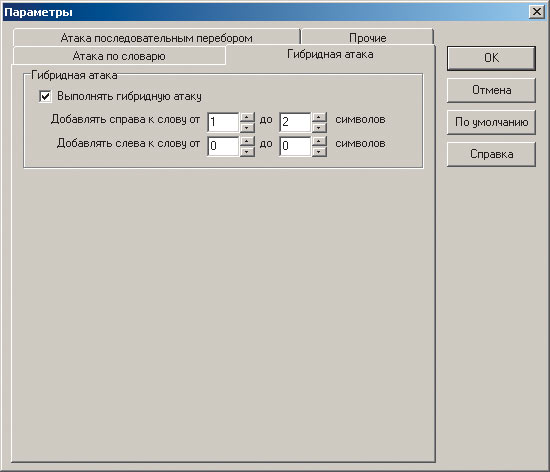Increase the right-append minimum symbols value
The image size is (550, 472).
point(247,117)
